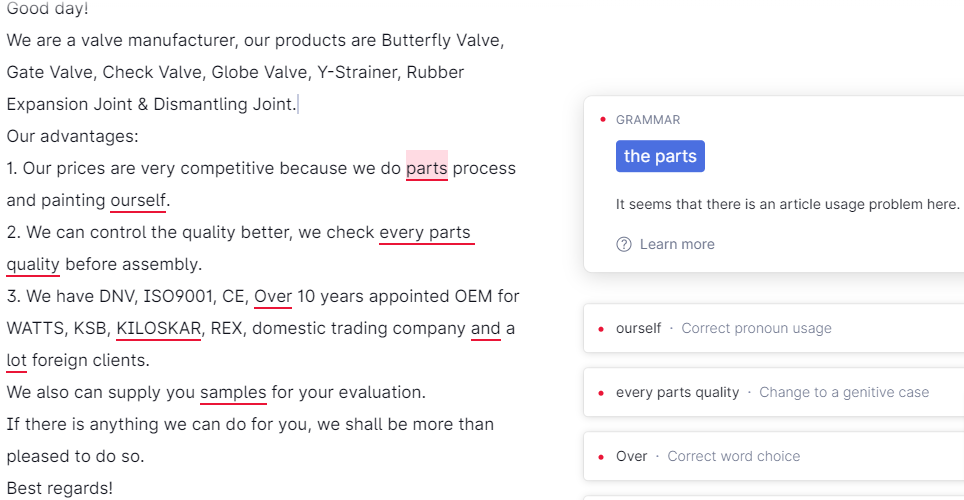
Task: Click the underlined name "KILOSKAR"
Action: [x=159, y=328]
